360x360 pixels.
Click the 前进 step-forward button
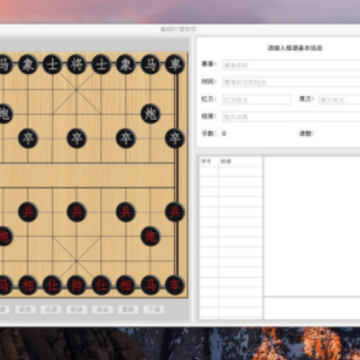click(x=77, y=309)
